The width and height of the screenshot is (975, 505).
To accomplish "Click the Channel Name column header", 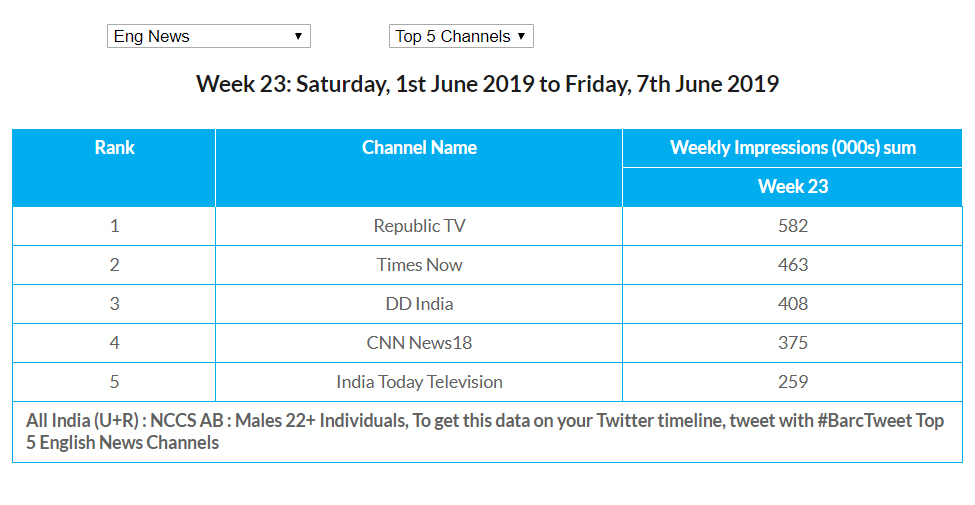I will tap(419, 148).
